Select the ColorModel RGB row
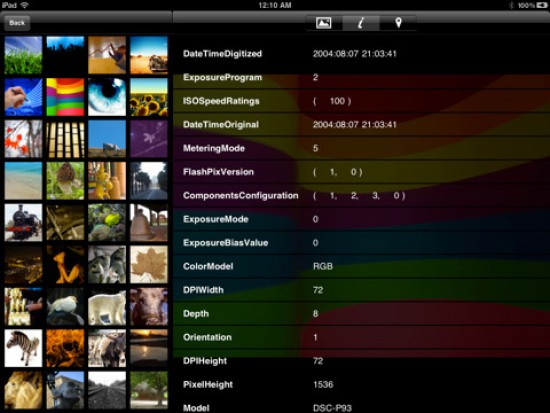Viewport: 550px width, 413px height. point(361,266)
